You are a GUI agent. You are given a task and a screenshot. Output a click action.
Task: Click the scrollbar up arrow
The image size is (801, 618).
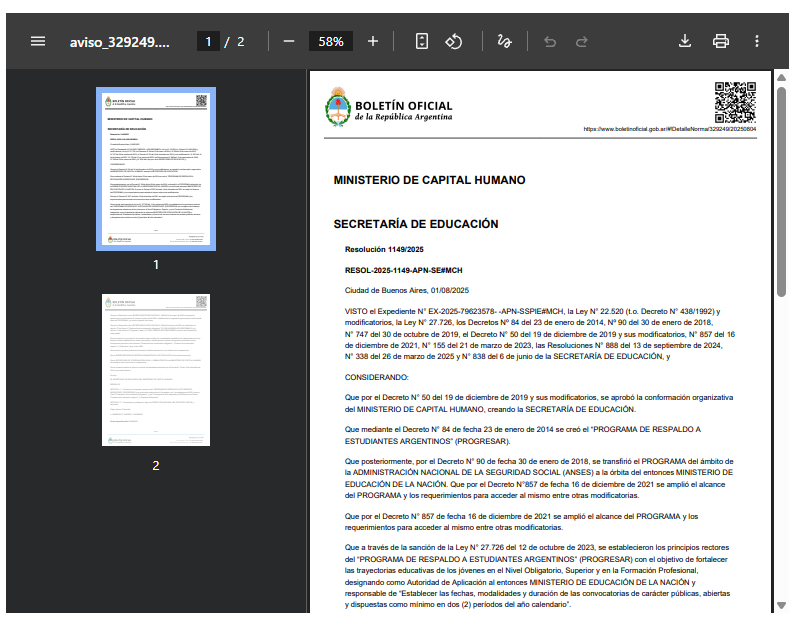point(780,77)
